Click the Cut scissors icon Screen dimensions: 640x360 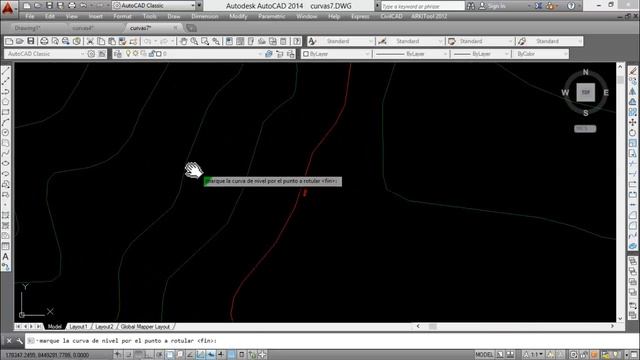(90, 41)
